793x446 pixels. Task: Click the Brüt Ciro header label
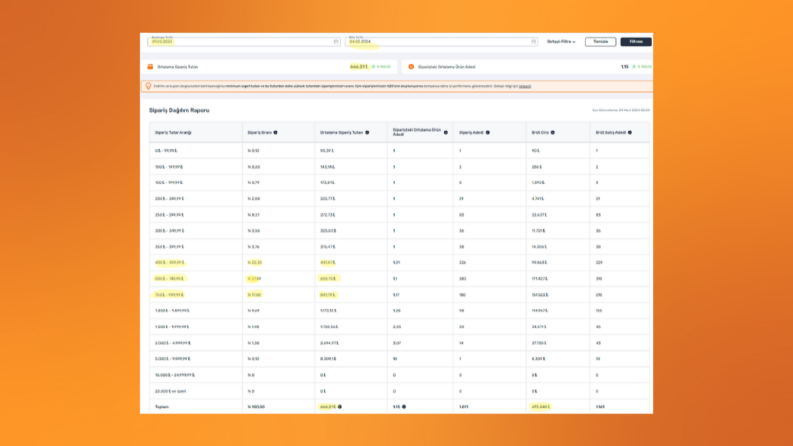tap(540, 132)
